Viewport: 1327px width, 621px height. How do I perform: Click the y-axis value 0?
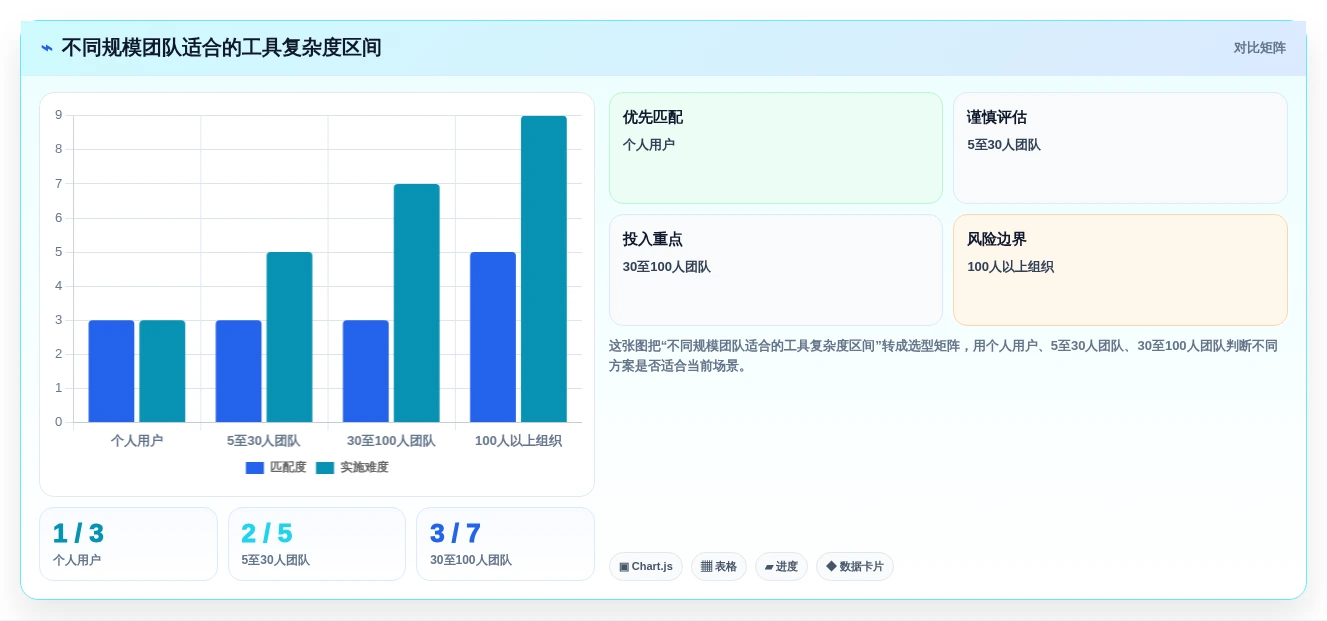(59, 422)
